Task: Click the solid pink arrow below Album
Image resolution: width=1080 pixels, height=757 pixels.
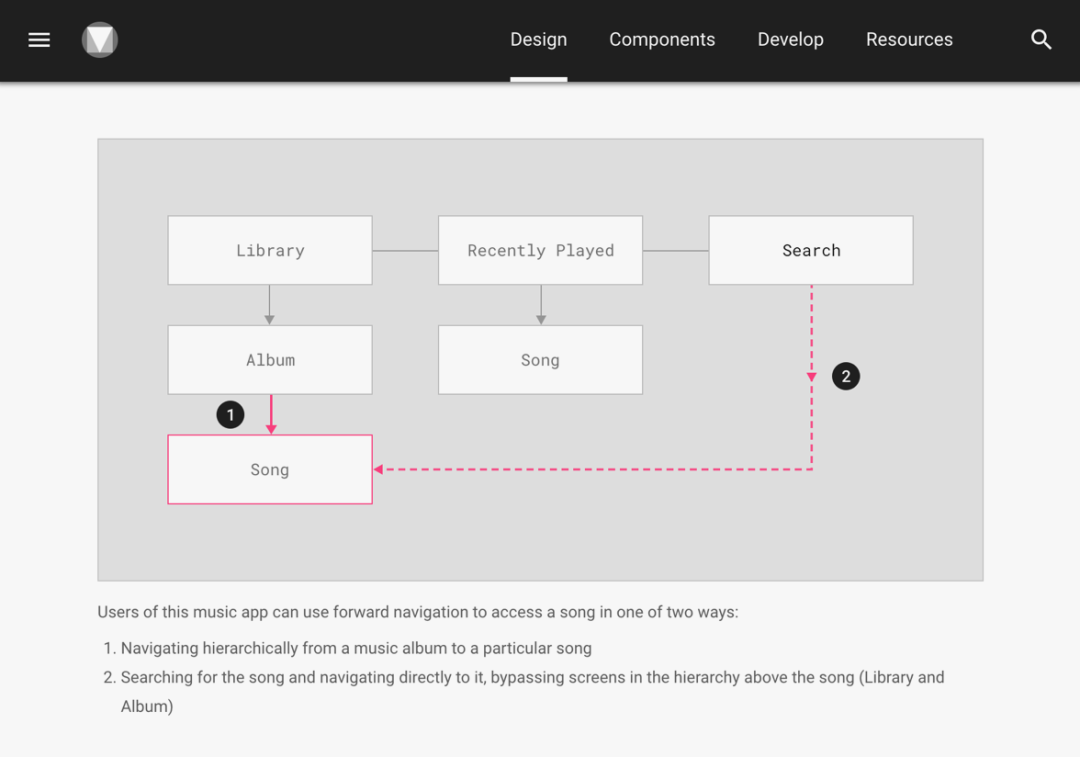Action: click(x=271, y=414)
